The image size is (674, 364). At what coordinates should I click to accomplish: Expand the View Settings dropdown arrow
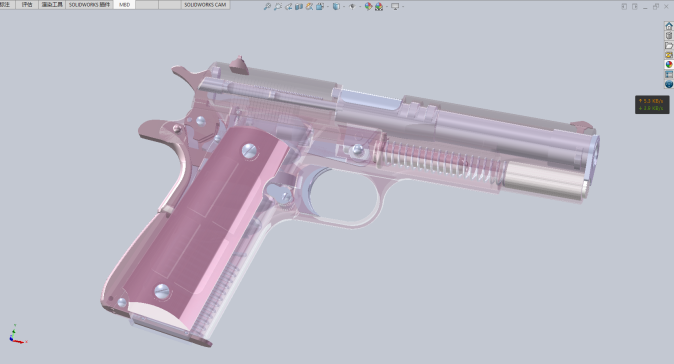[403, 6]
